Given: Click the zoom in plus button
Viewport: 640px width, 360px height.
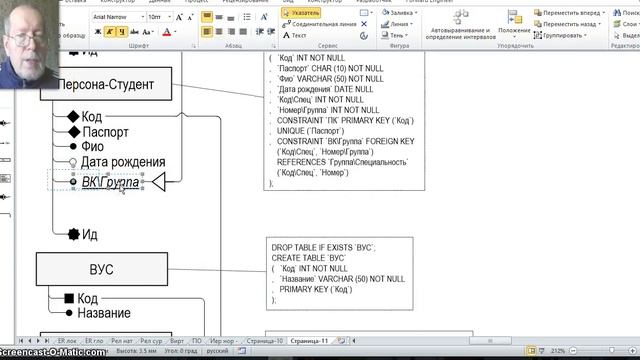Looking at the screenshot, I should (x=632, y=350).
